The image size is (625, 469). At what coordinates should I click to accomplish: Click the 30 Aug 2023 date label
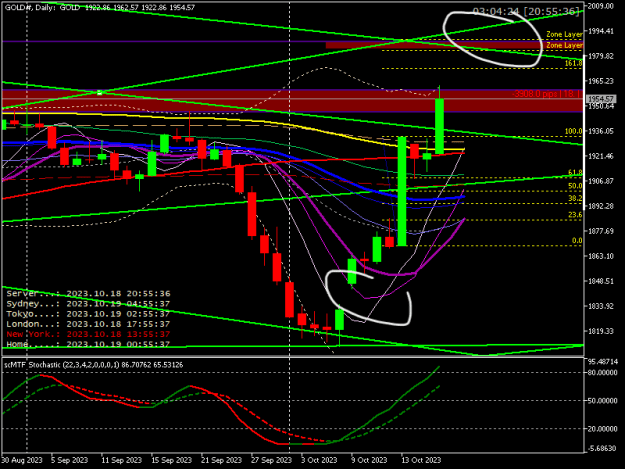[22, 460]
